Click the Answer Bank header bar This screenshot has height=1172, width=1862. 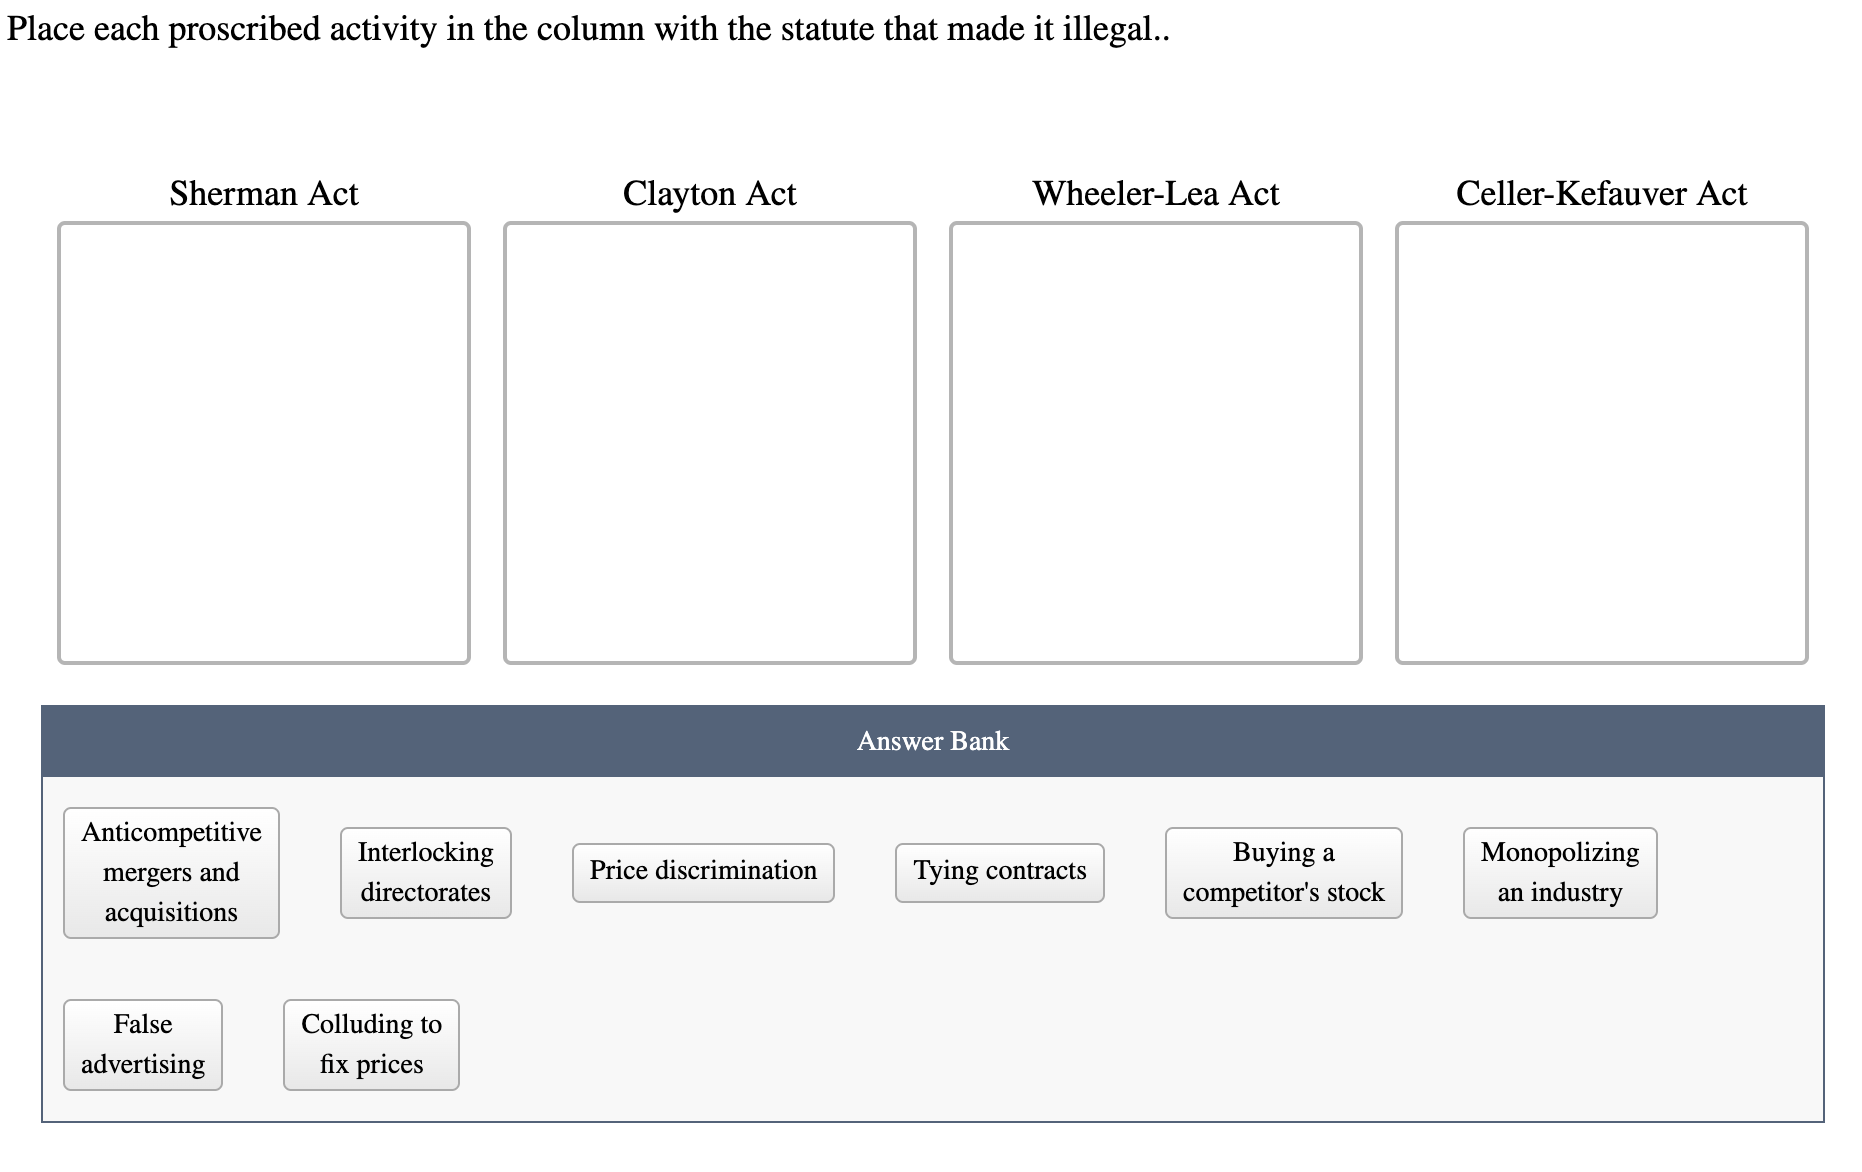tap(931, 740)
